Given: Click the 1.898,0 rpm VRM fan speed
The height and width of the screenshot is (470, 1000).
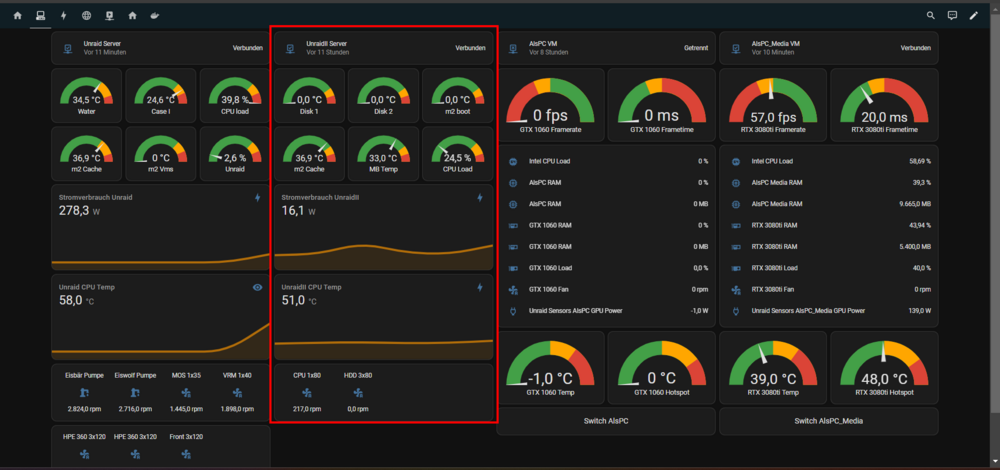Looking at the screenshot, I should [237, 409].
